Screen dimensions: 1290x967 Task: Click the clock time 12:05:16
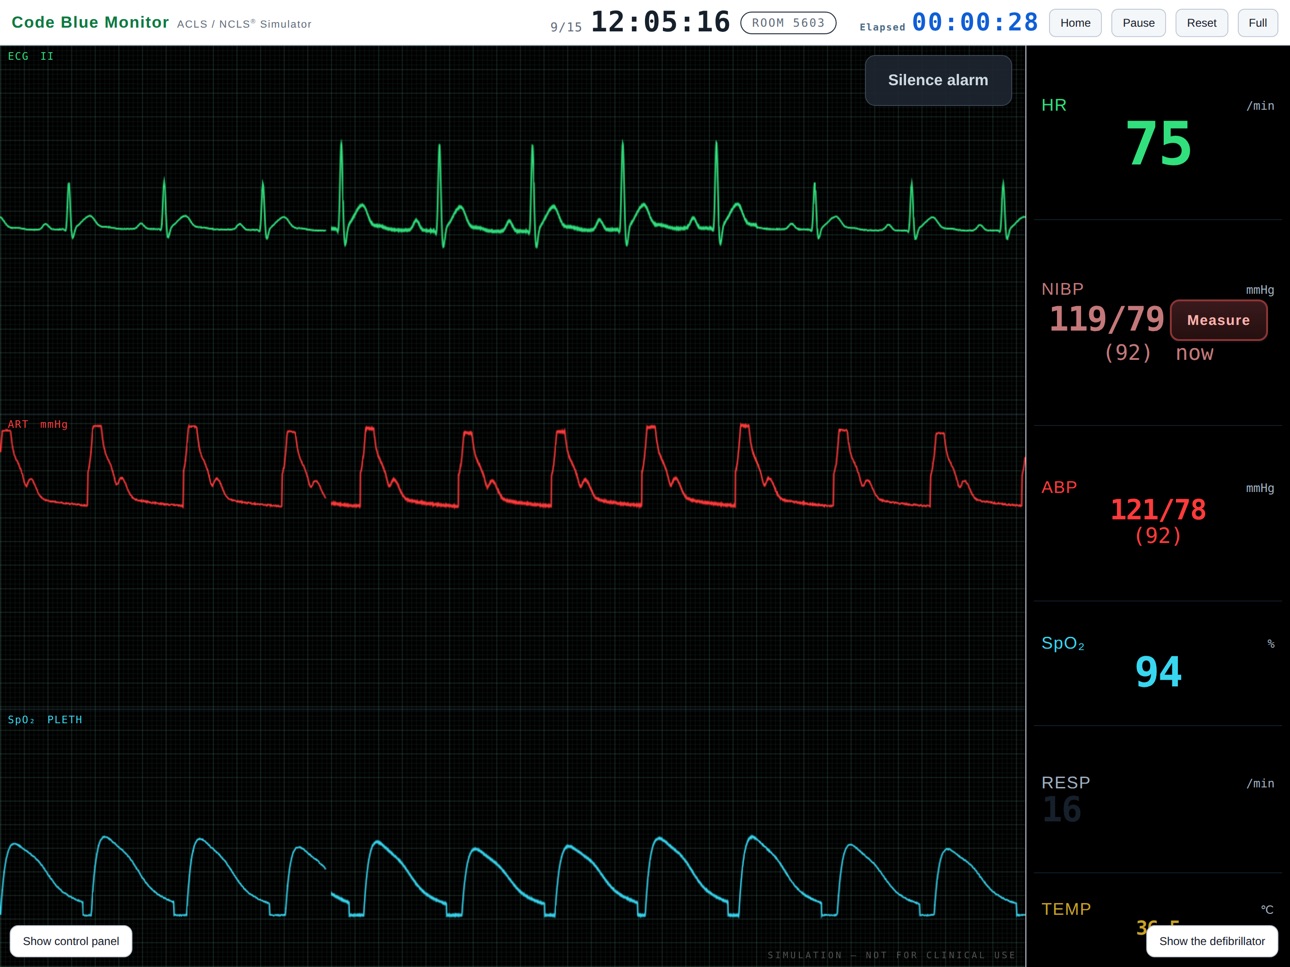[660, 22]
